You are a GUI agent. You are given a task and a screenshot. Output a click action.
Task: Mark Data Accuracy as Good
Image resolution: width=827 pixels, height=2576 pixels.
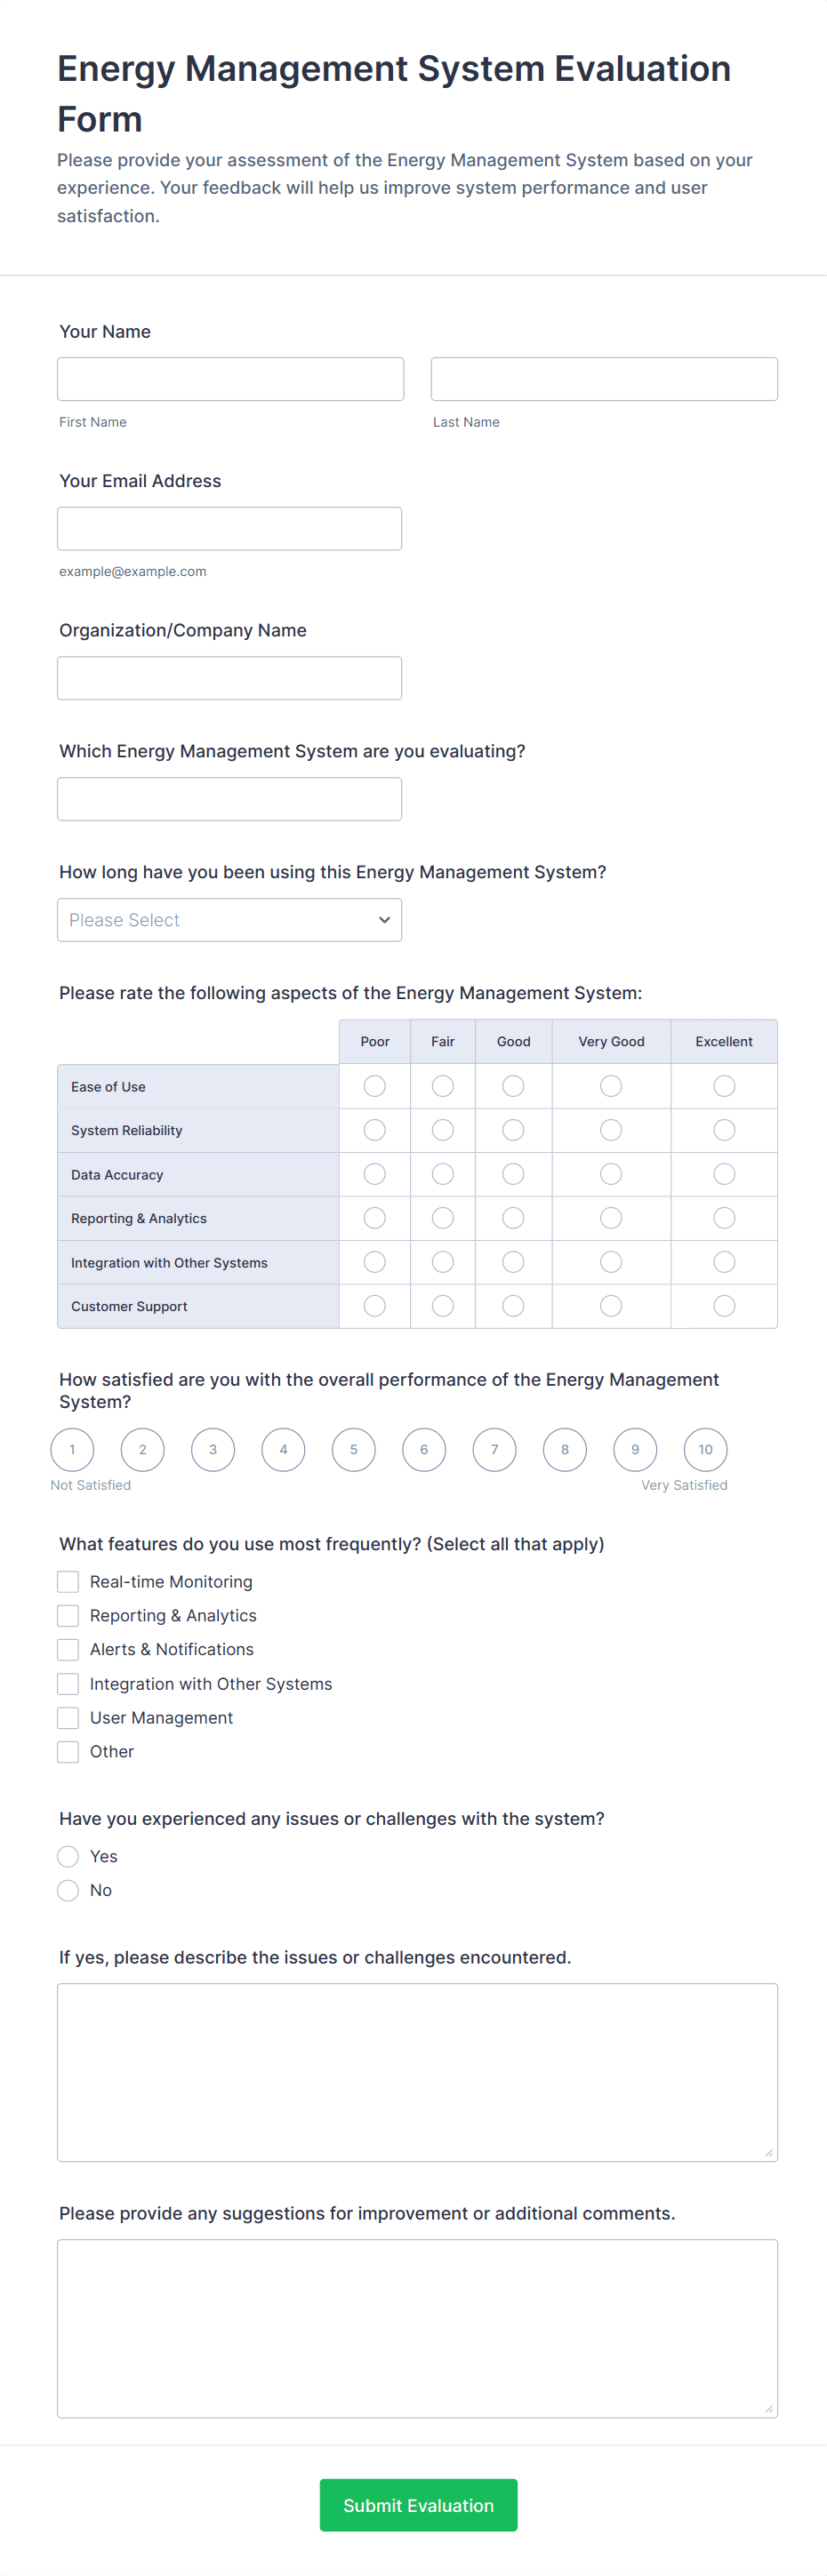[x=513, y=1174]
